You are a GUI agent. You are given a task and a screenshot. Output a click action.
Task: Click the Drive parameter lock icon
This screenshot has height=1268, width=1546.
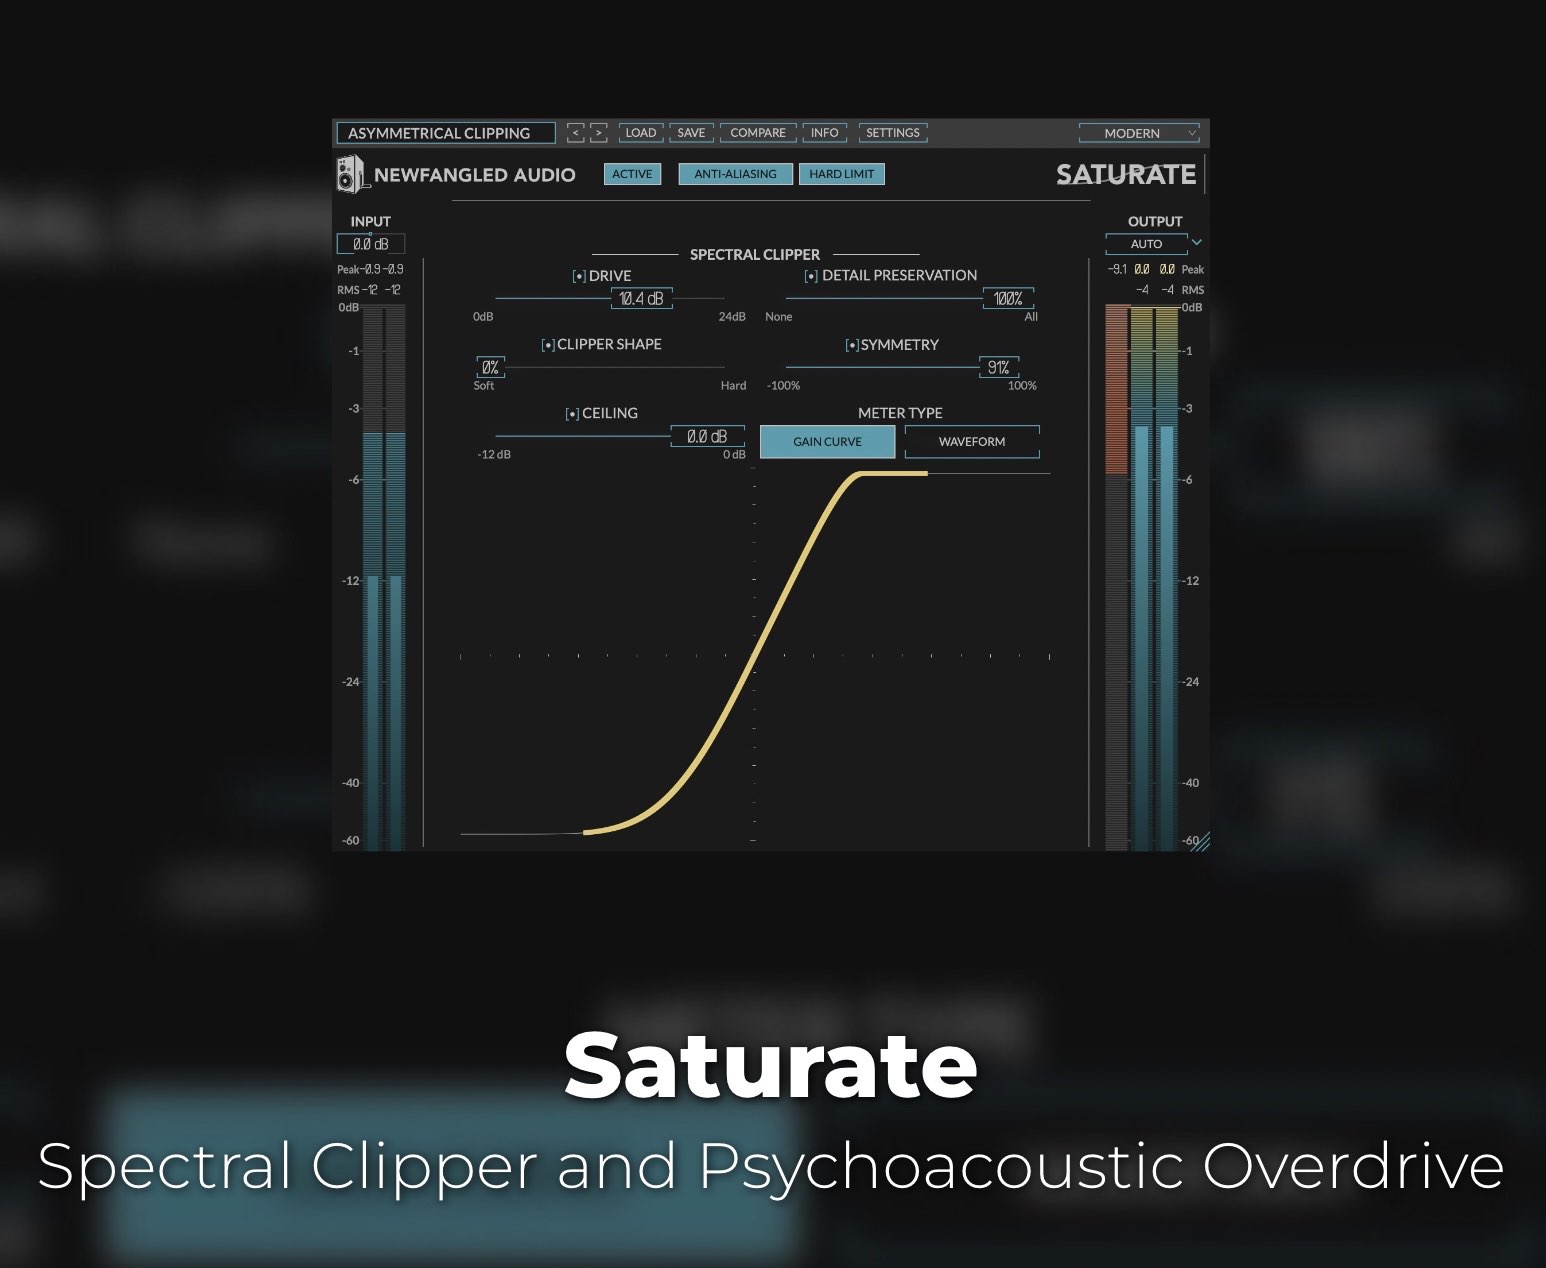(x=579, y=277)
